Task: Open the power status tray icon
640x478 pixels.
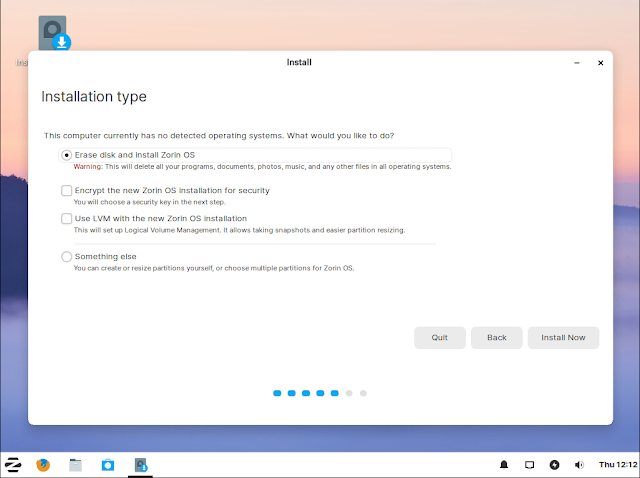Action: pos(554,465)
